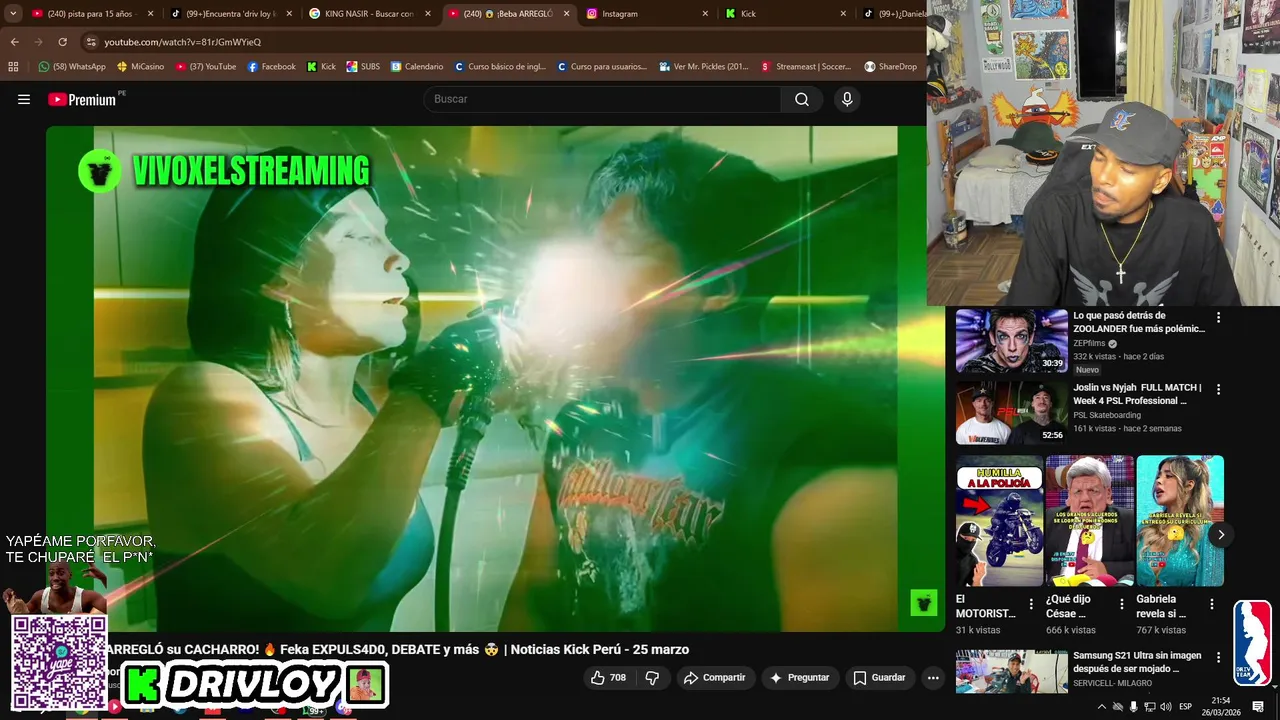Open options menu for Joslin vs Nyjah video
The height and width of the screenshot is (720, 1280).
pos(1218,389)
